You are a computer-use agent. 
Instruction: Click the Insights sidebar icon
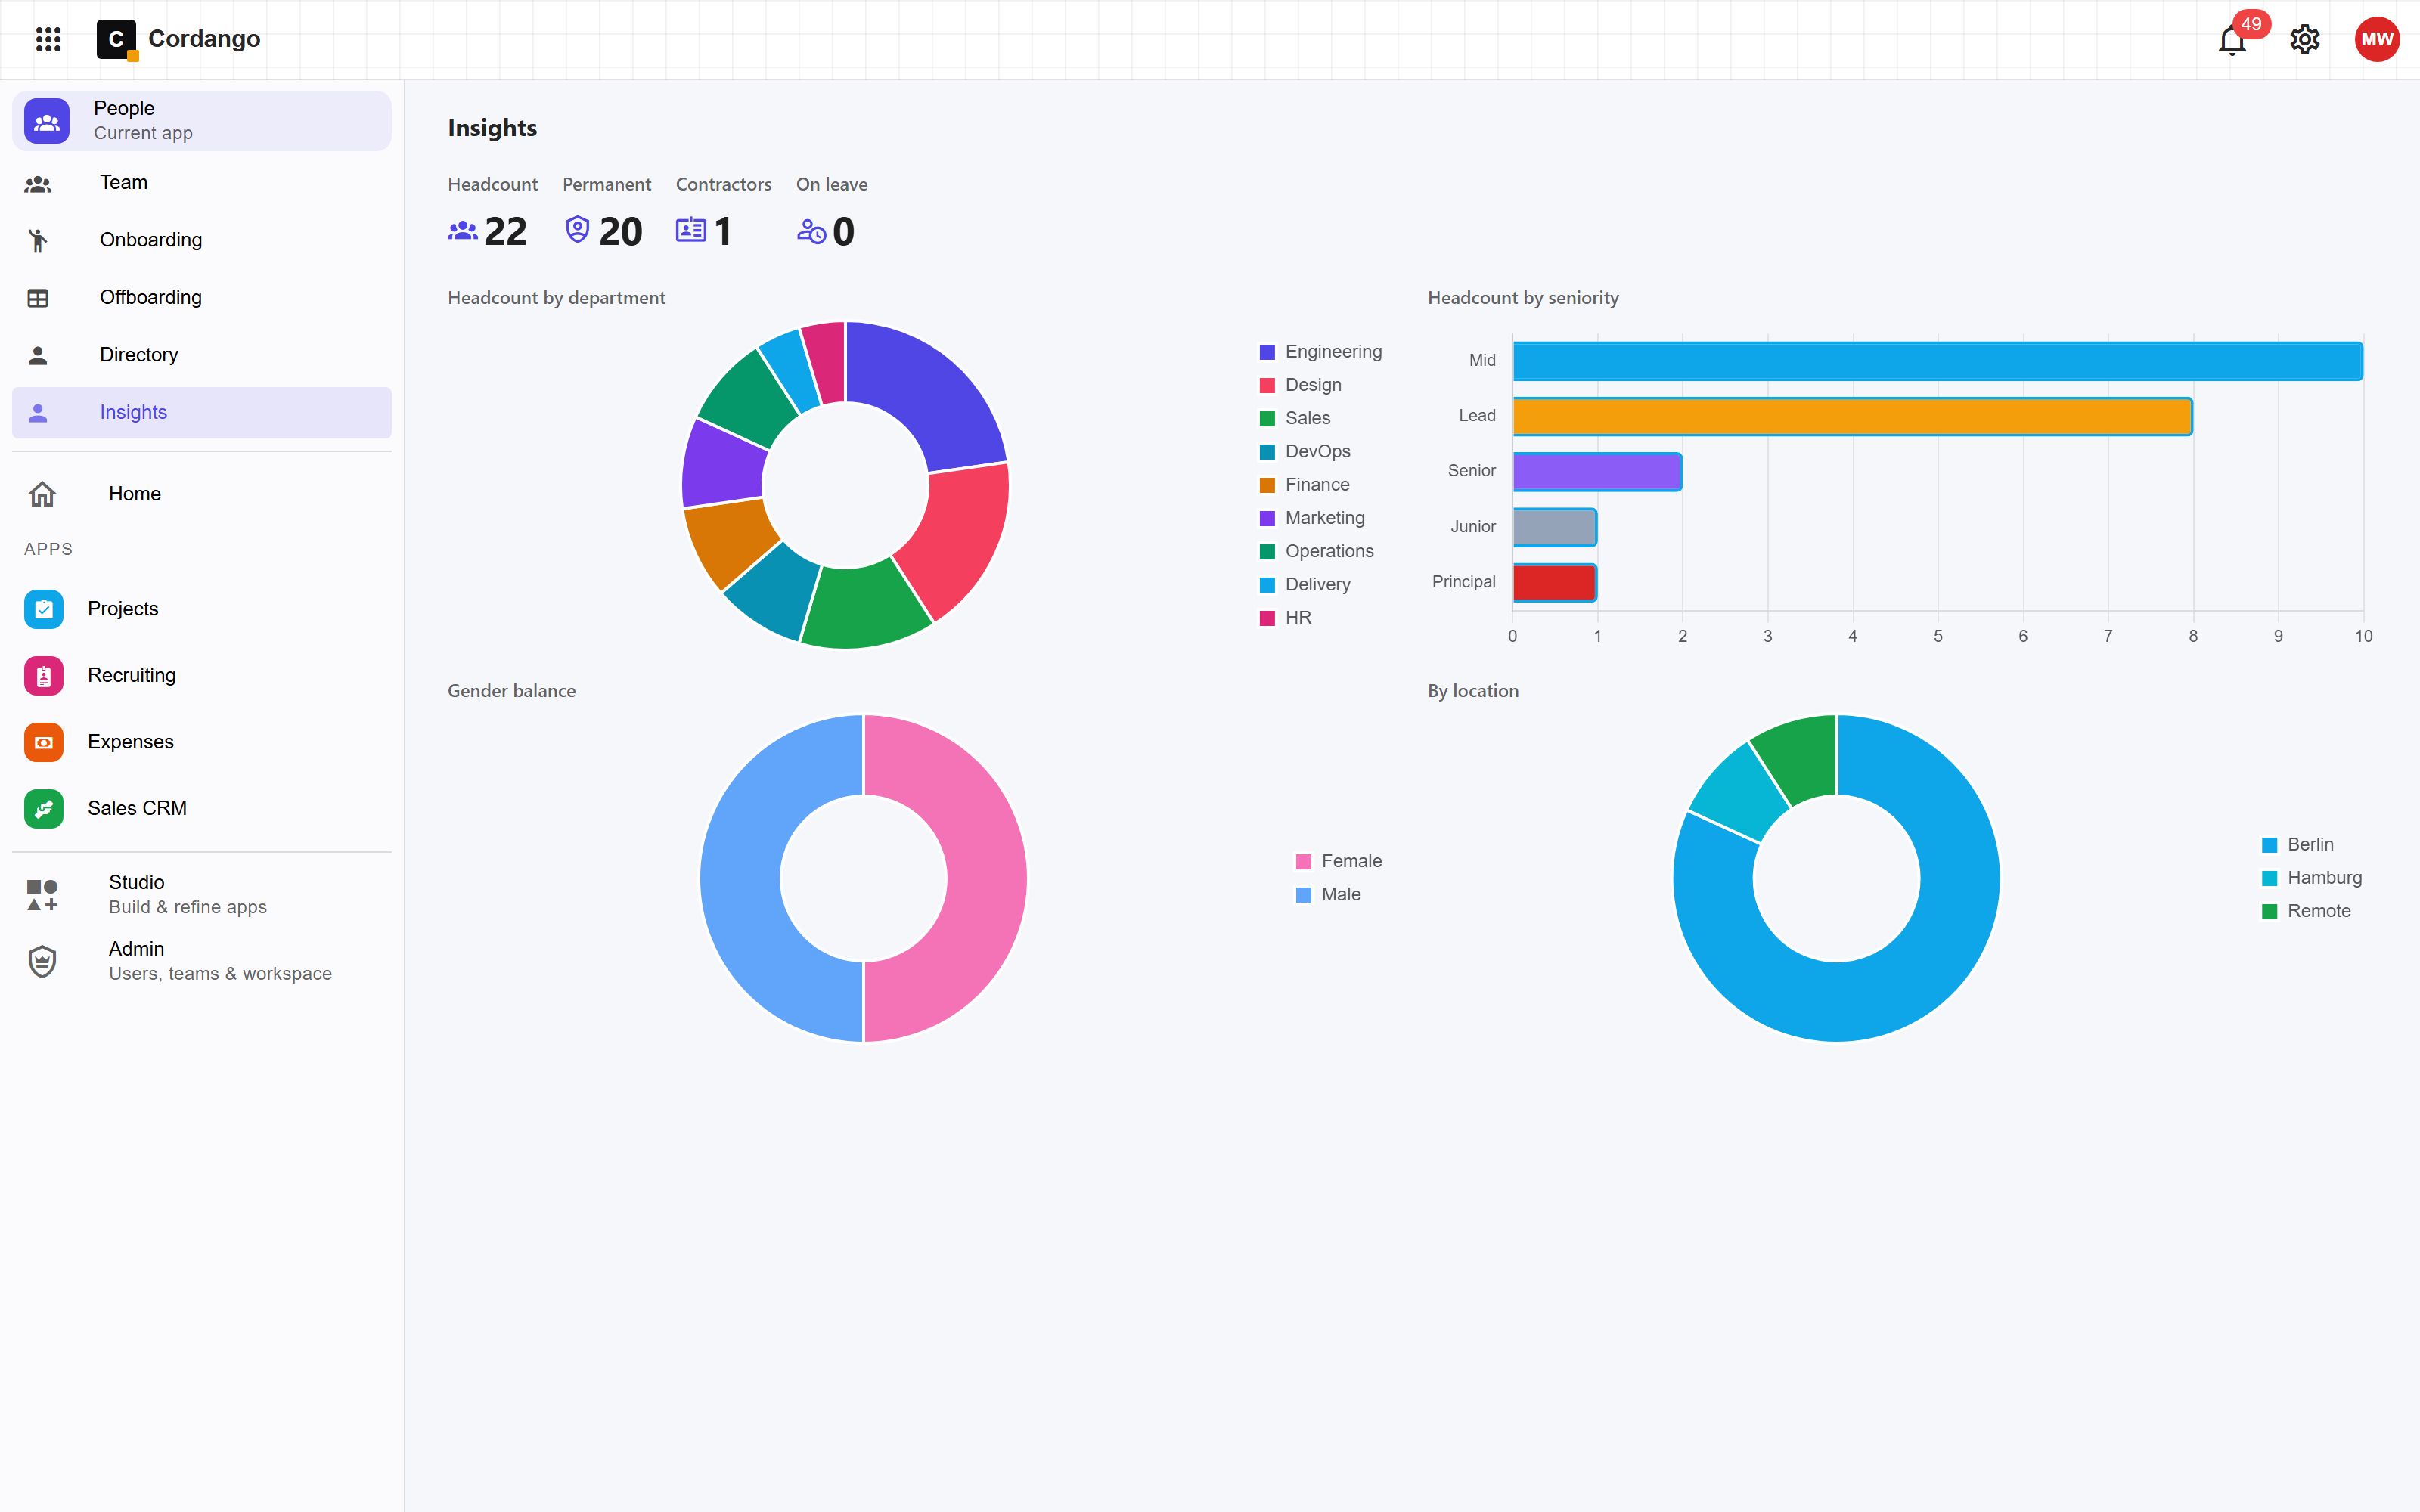(38, 413)
